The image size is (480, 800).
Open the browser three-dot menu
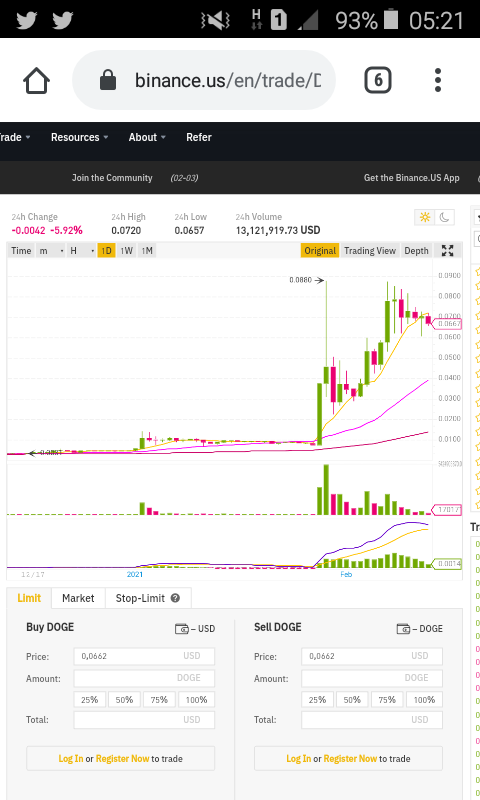438,80
